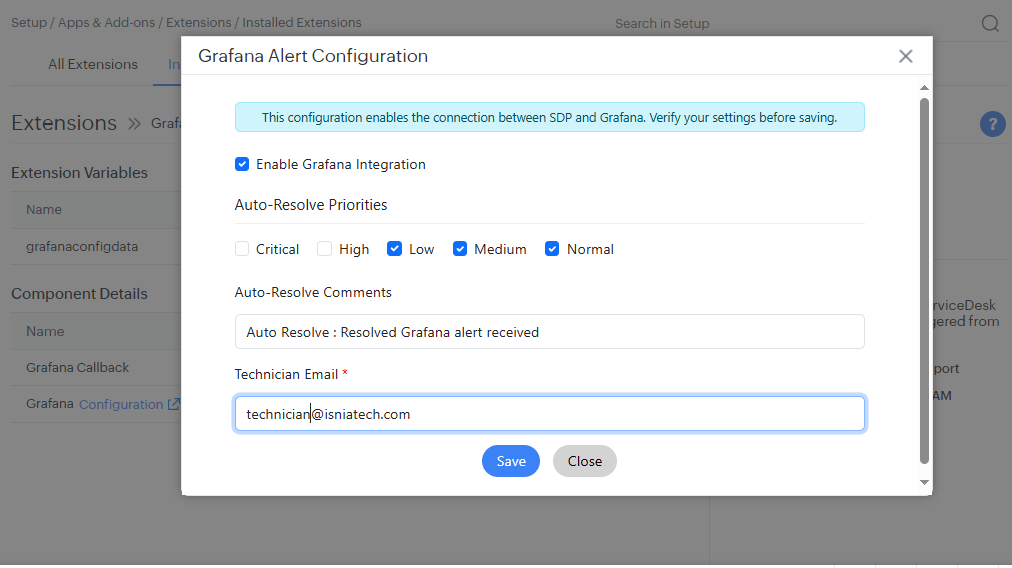
Task: Click the search magnifier icon in Setup
Action: (x=990, y=23)
